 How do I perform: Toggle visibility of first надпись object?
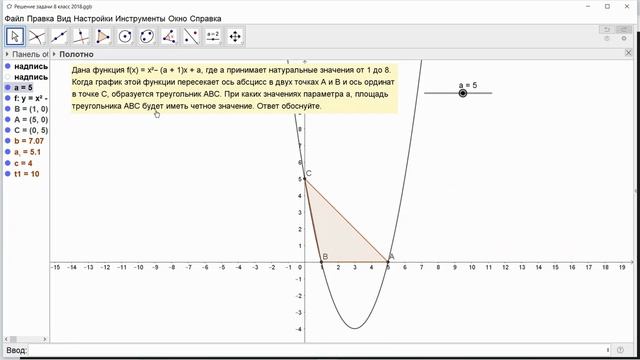(8, 66)
